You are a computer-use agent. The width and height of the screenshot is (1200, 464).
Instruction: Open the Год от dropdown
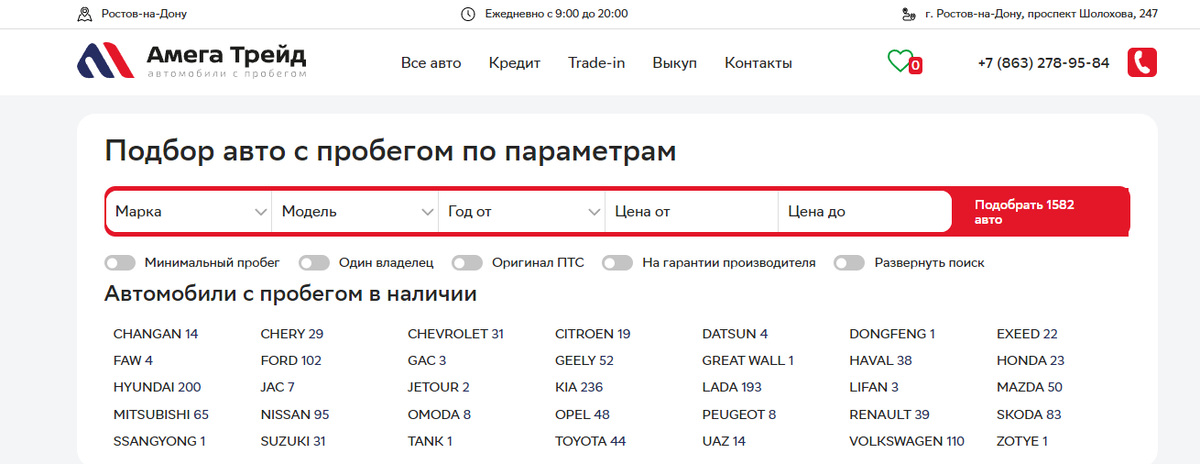[522, 212]
